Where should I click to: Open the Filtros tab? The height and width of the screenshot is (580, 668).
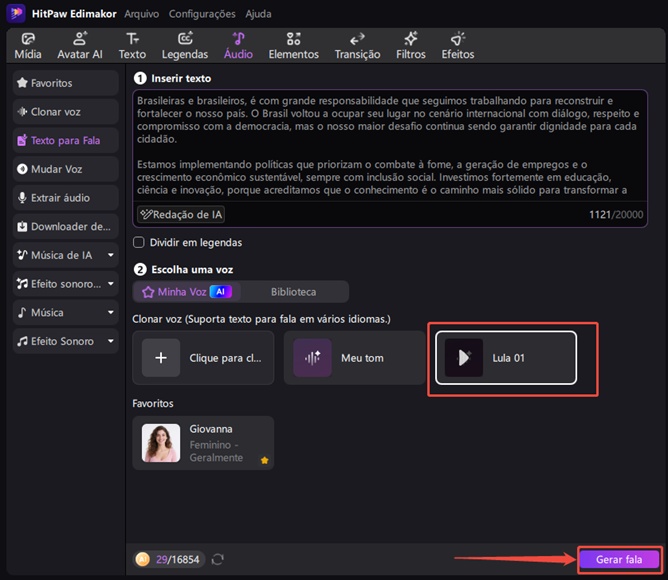coord(411,46)
